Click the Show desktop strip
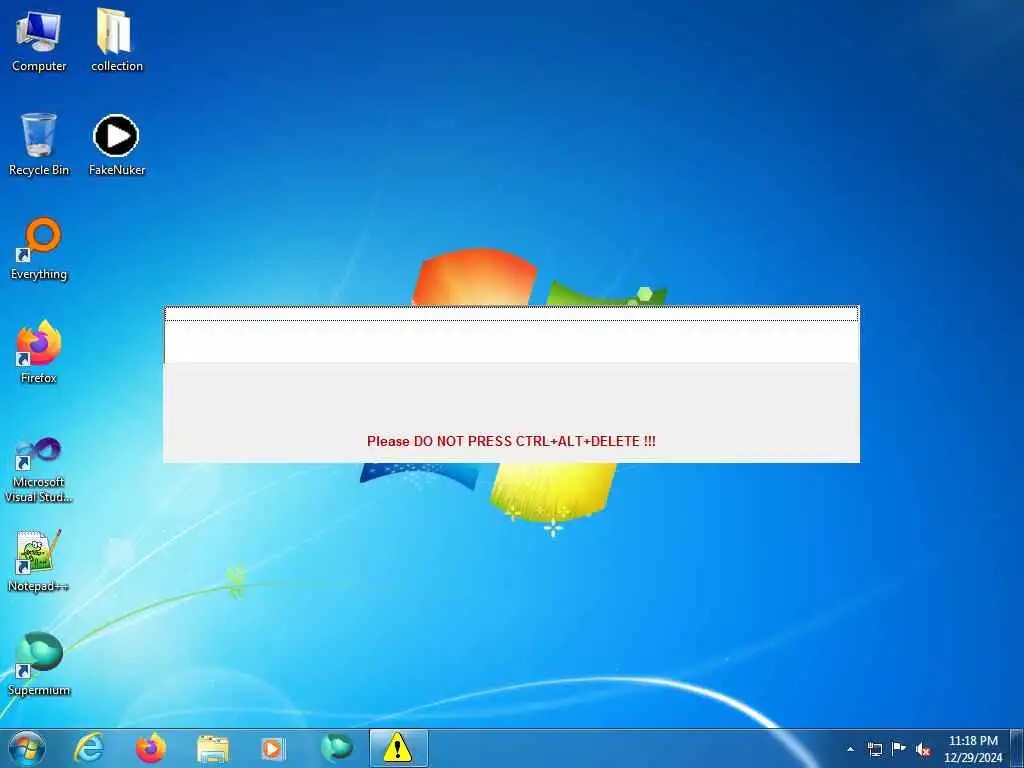 1017,748
